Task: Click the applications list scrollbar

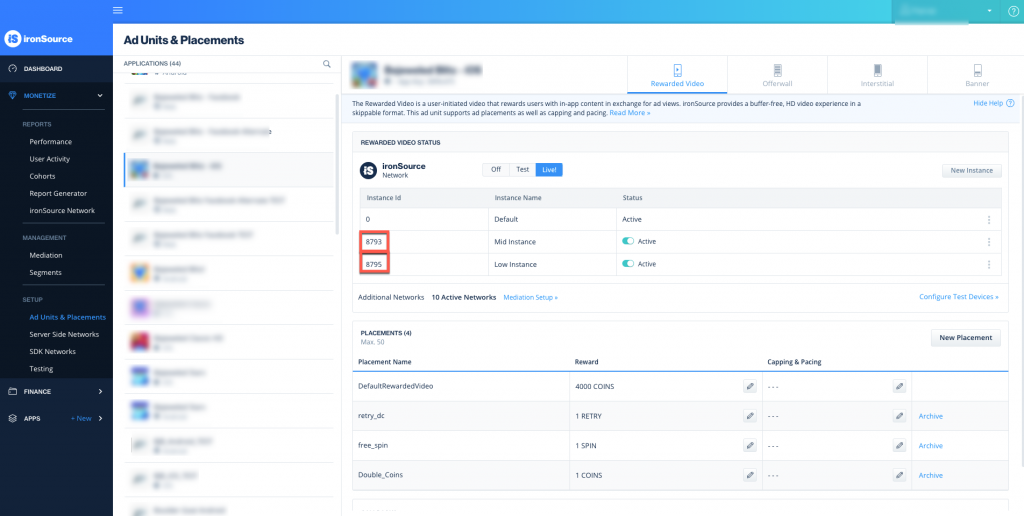Action: [337, 165]
